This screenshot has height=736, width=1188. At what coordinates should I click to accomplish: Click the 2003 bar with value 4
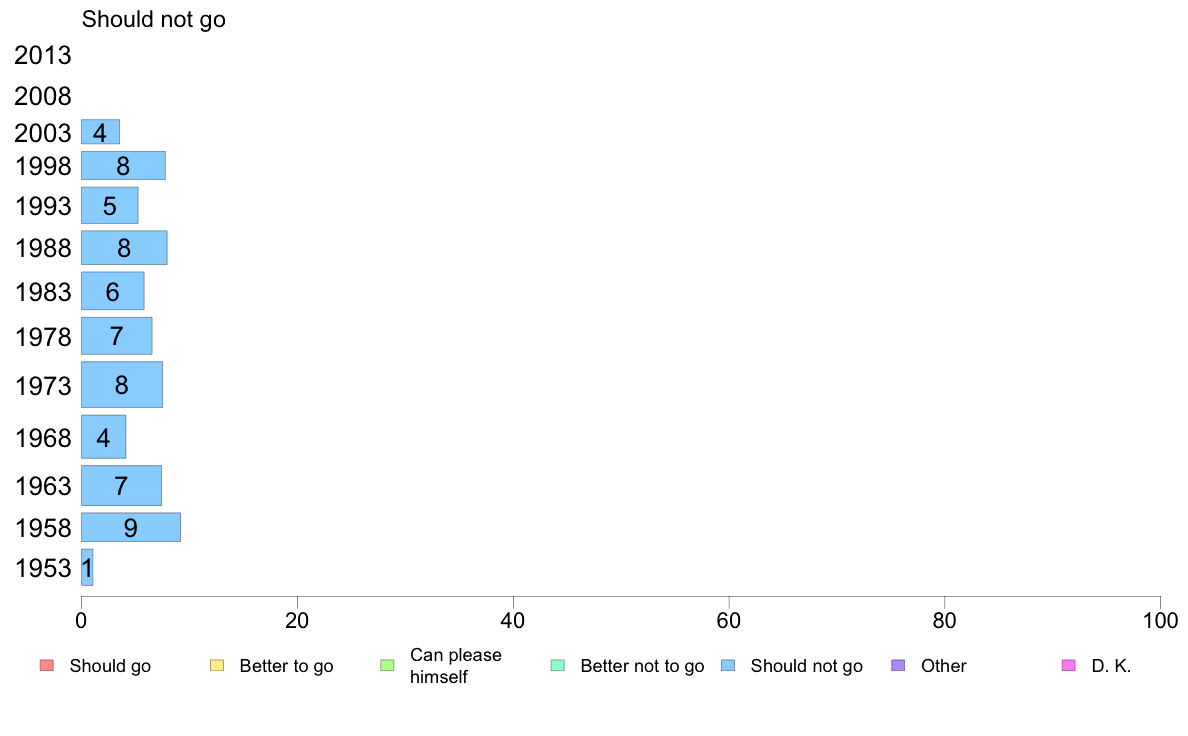(101, 132)
